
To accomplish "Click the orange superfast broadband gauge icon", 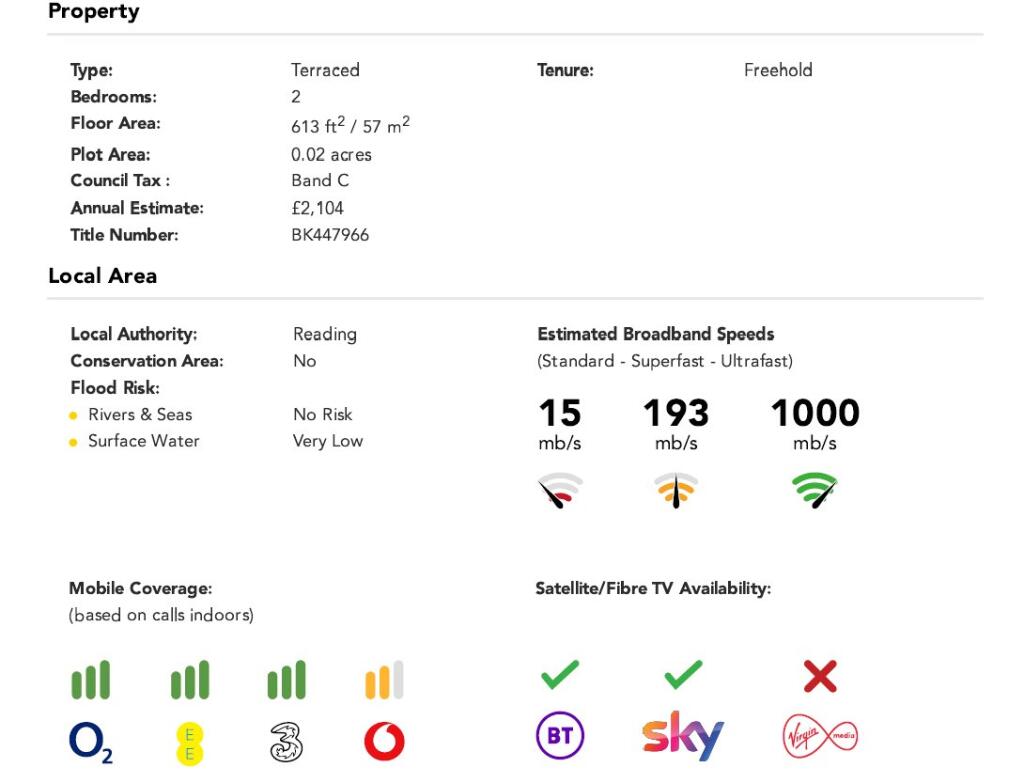I will tap(676, 490).
